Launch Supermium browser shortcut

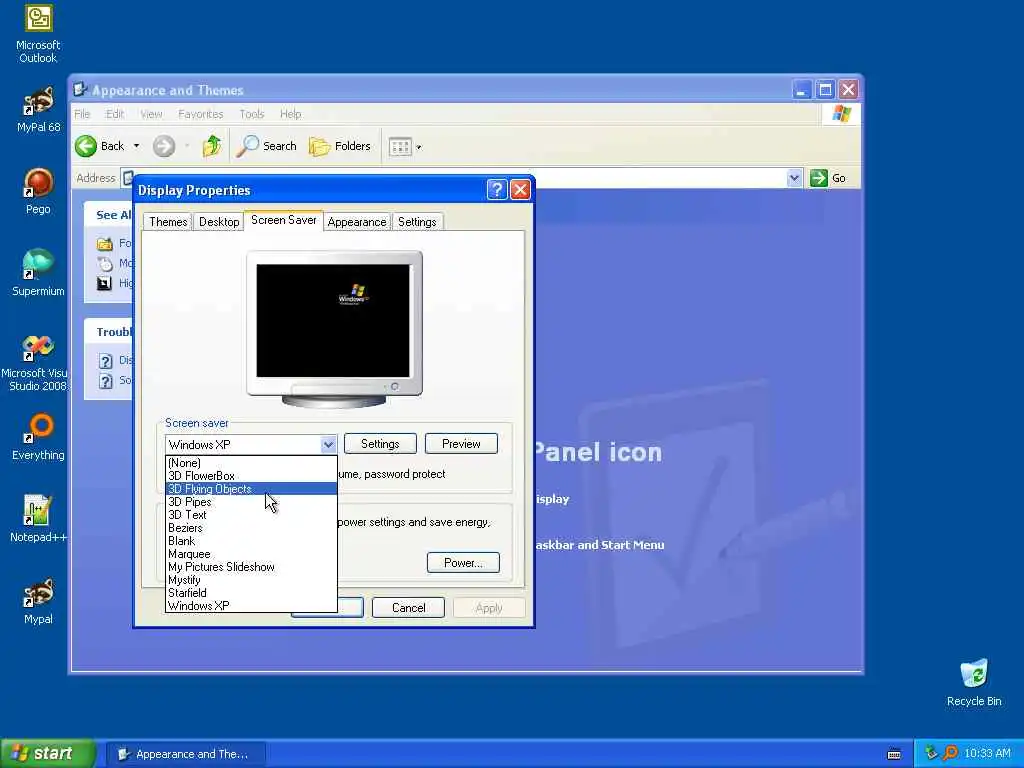coord(38,273)
